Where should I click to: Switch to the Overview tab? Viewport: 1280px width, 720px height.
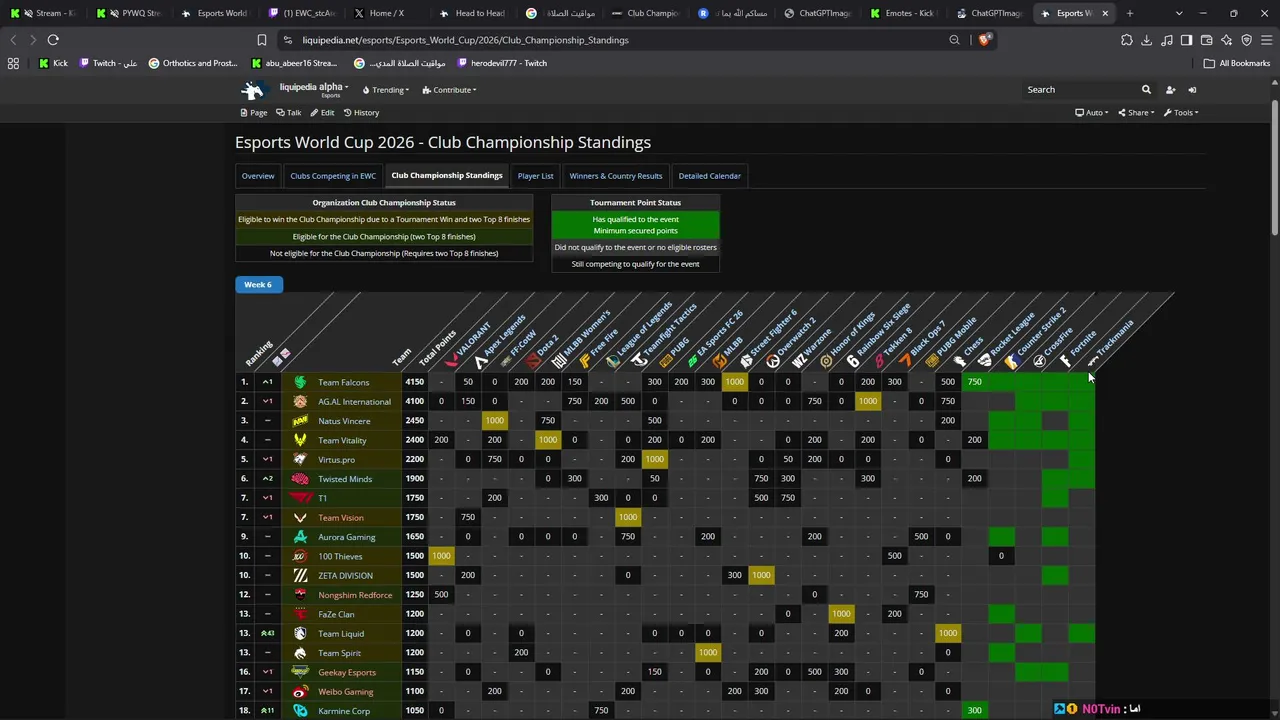pyautogui.click(x=258, y=176)
